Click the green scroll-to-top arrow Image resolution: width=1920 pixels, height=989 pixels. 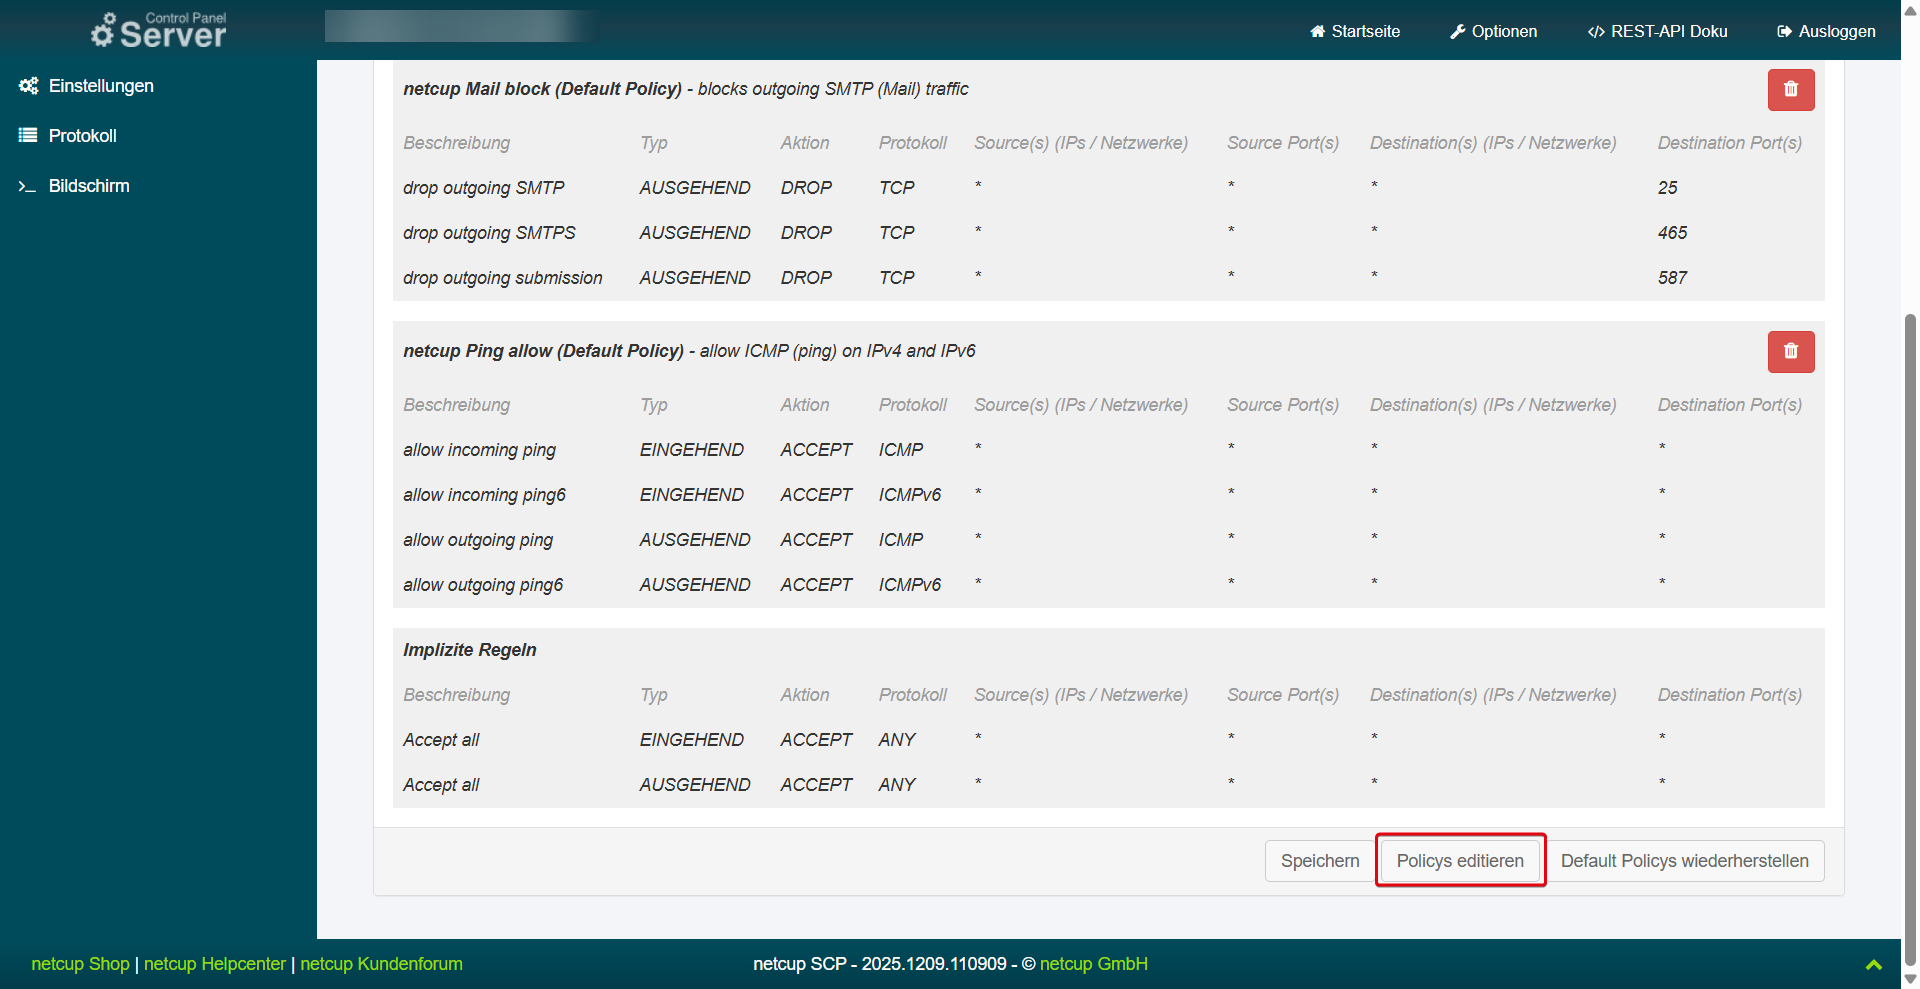pyautogui.click(x=1873, y=965)
